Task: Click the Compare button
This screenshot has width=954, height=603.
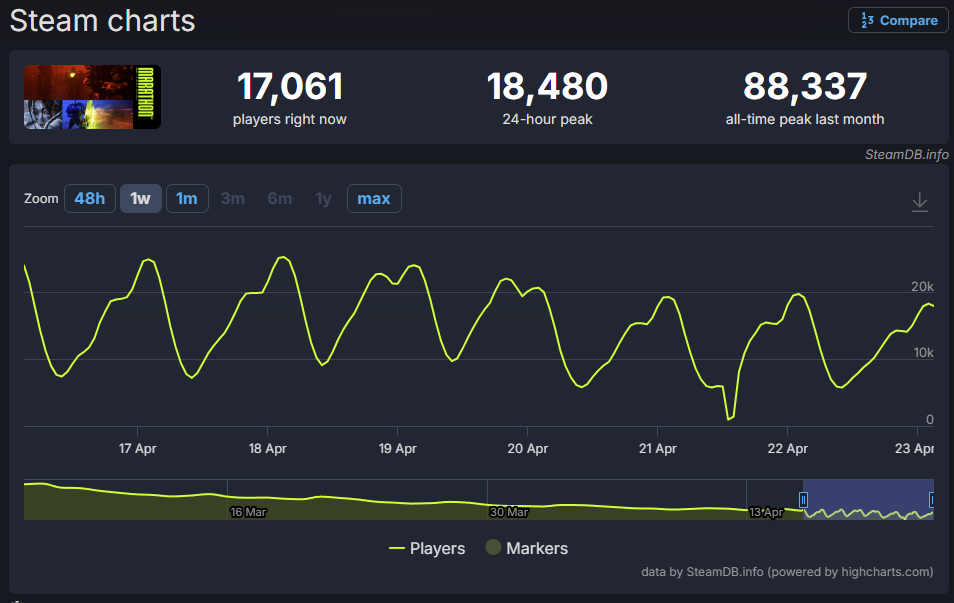Action: [x=898, y=20]
